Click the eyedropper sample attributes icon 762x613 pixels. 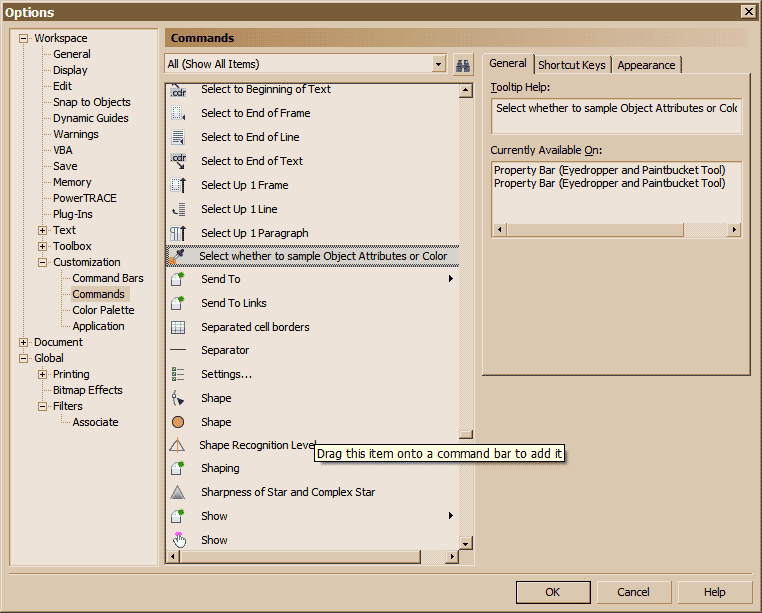pos(176,256)
